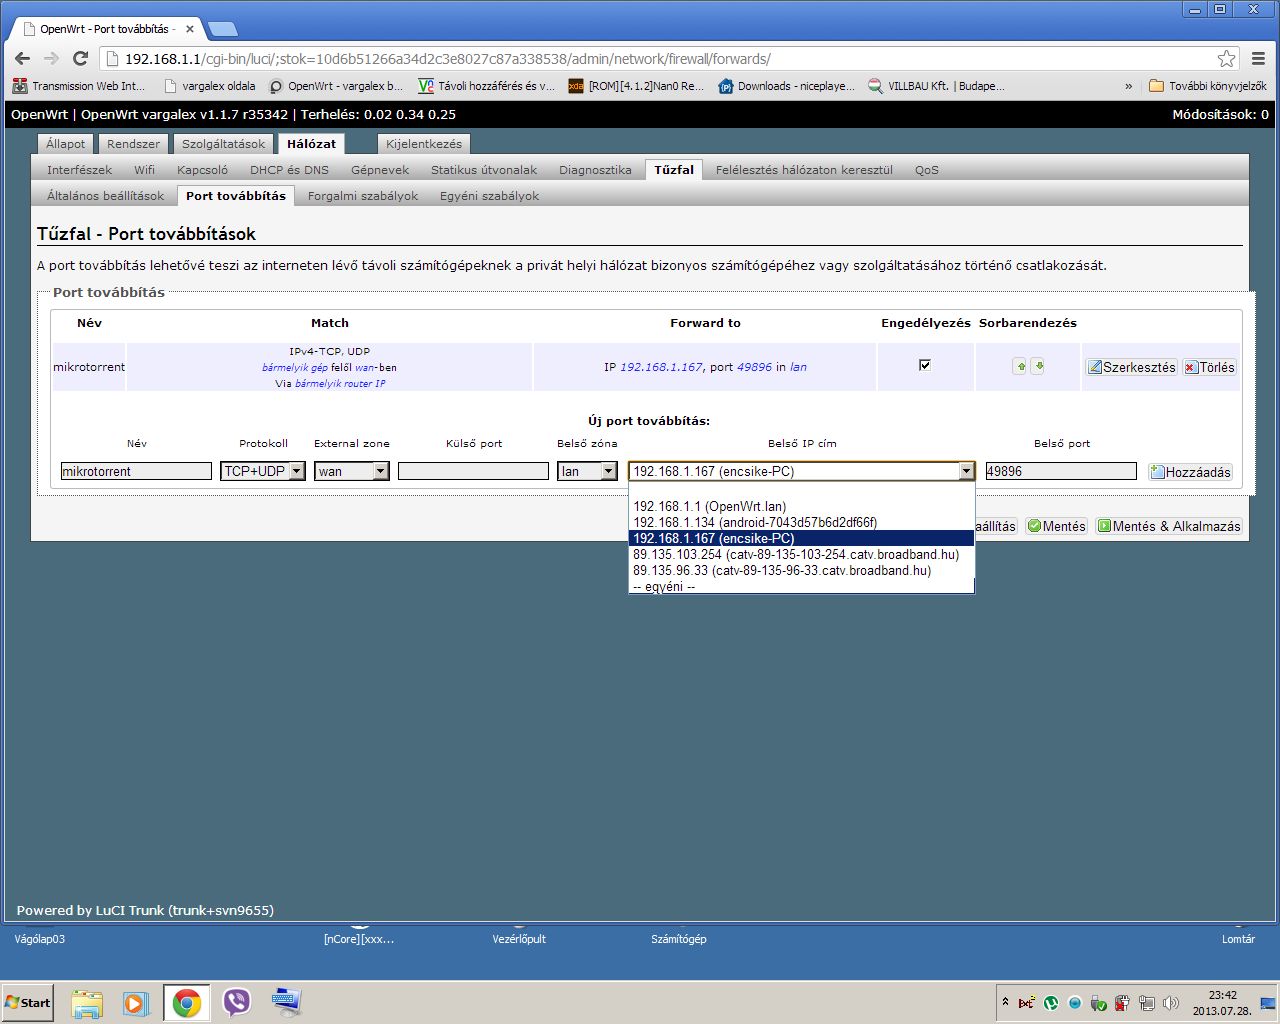The image size is (1280, 1024).
Task: Toggle the mikrotorrent rule enabled checkbox
Action: [x=925, y=365]
